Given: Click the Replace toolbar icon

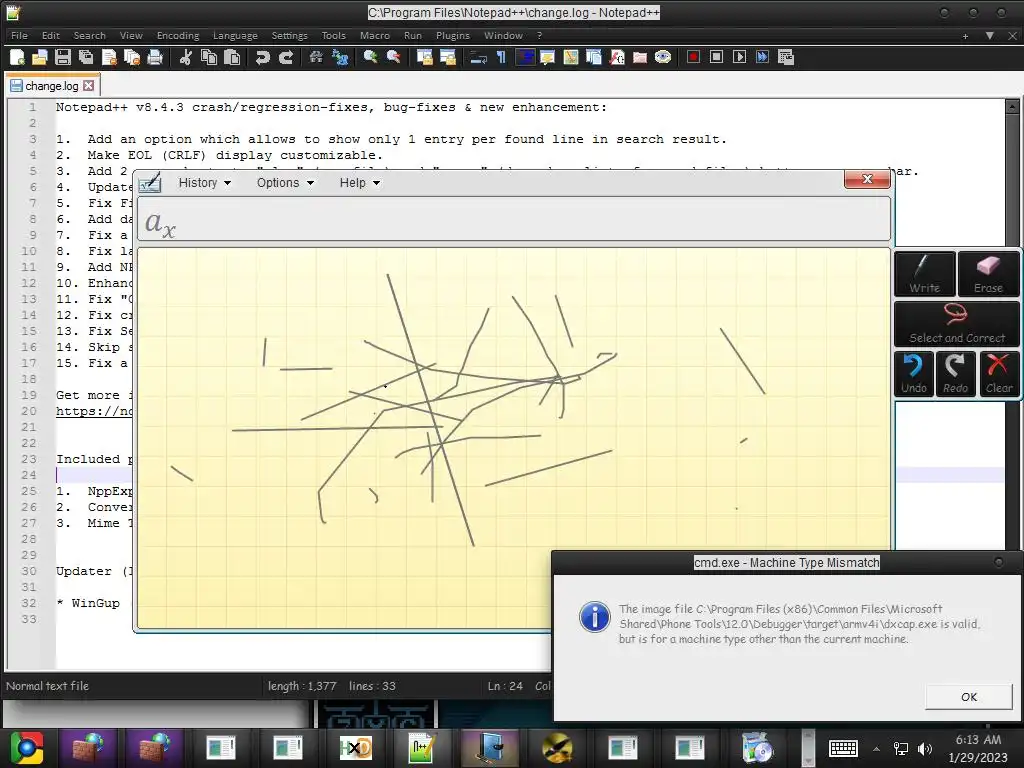Looking at the screenshot, I should pos(340,57).
